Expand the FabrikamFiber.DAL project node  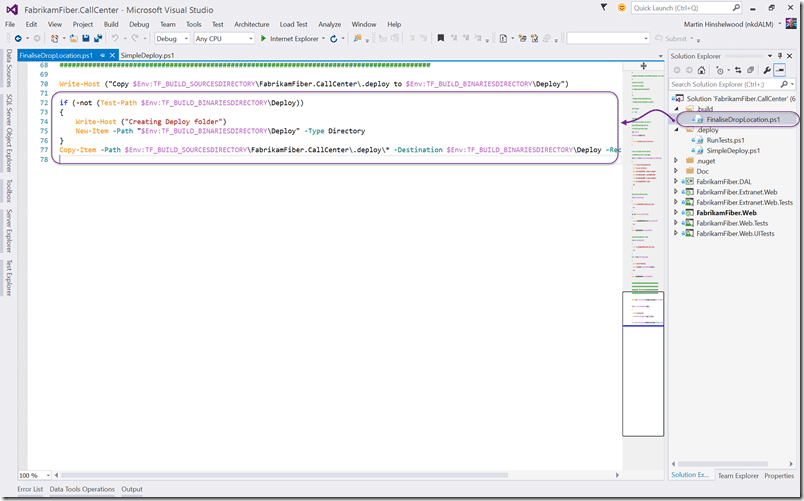tap(676, 181)
